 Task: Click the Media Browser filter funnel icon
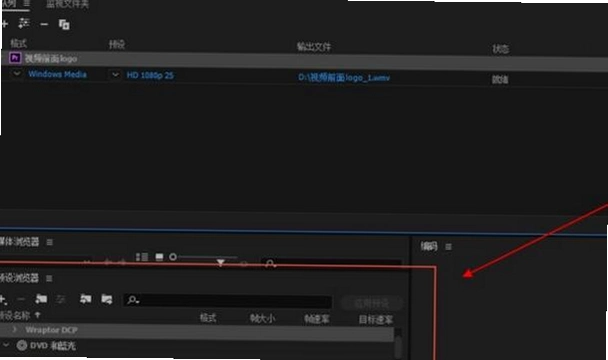tap(221, 263)
